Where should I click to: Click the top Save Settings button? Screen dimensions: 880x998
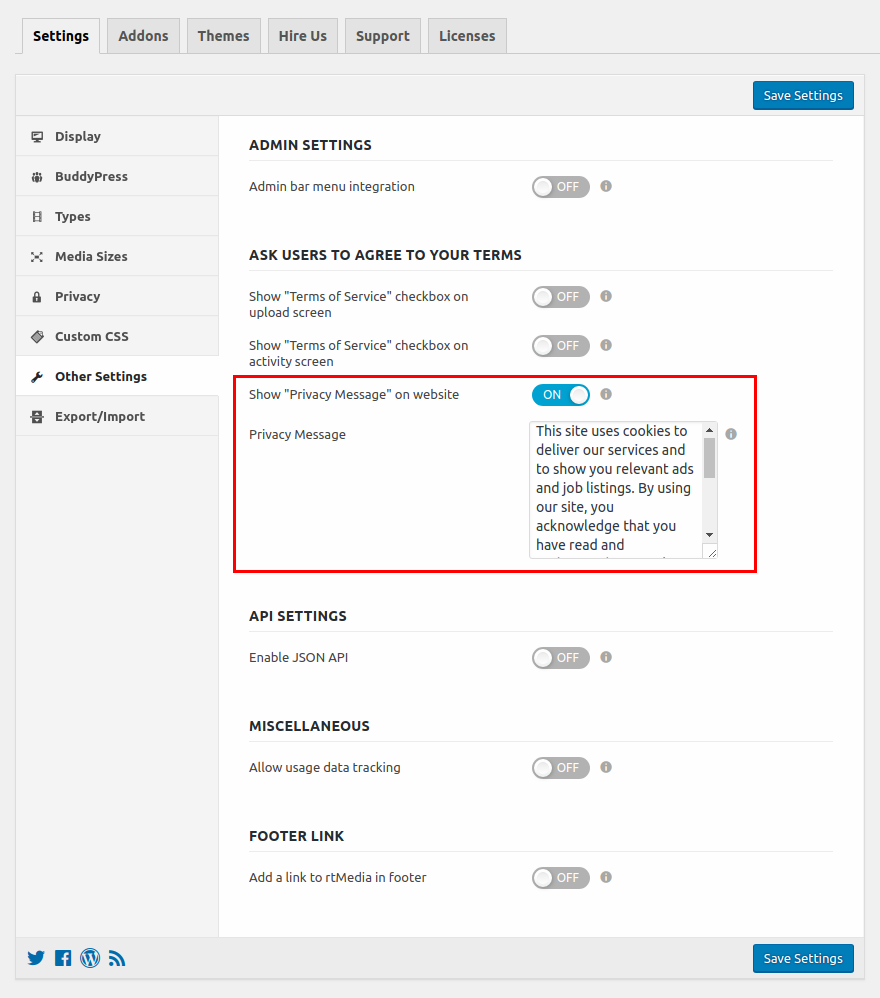click(803, 95)
